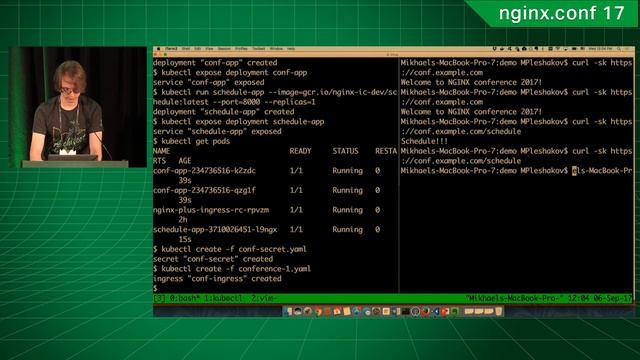Click the "Schedule!!!" output in right pane

(424, 141)
